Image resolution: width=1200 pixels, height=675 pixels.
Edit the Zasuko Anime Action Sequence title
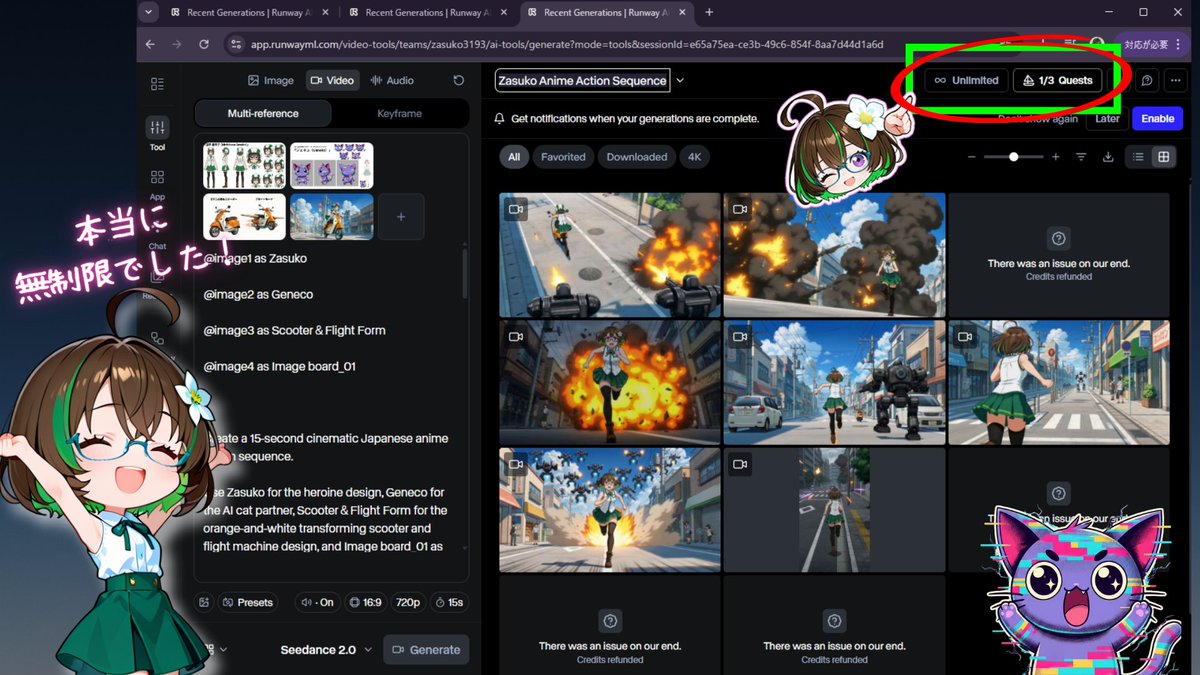point(582,80)
